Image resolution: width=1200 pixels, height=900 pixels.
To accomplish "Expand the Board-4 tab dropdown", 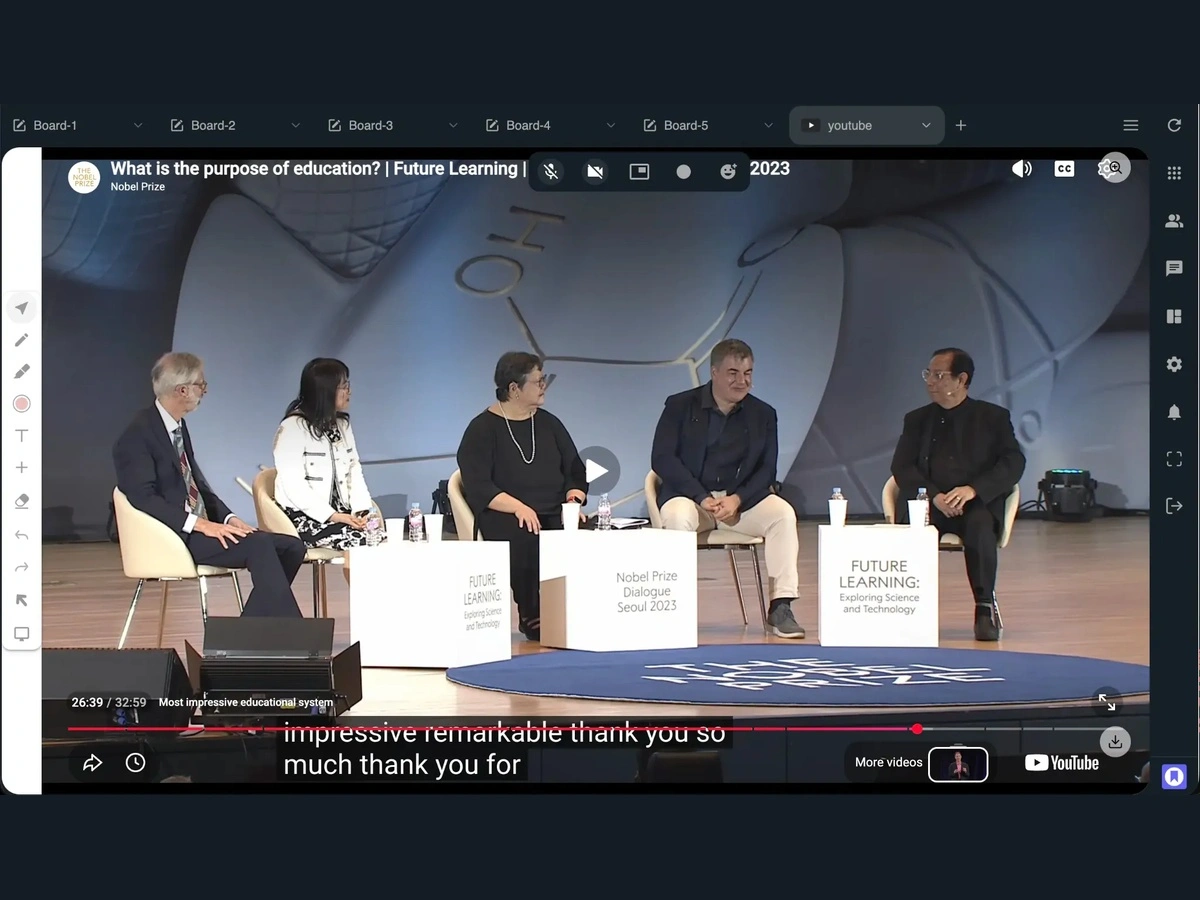I will coord(610,125).
